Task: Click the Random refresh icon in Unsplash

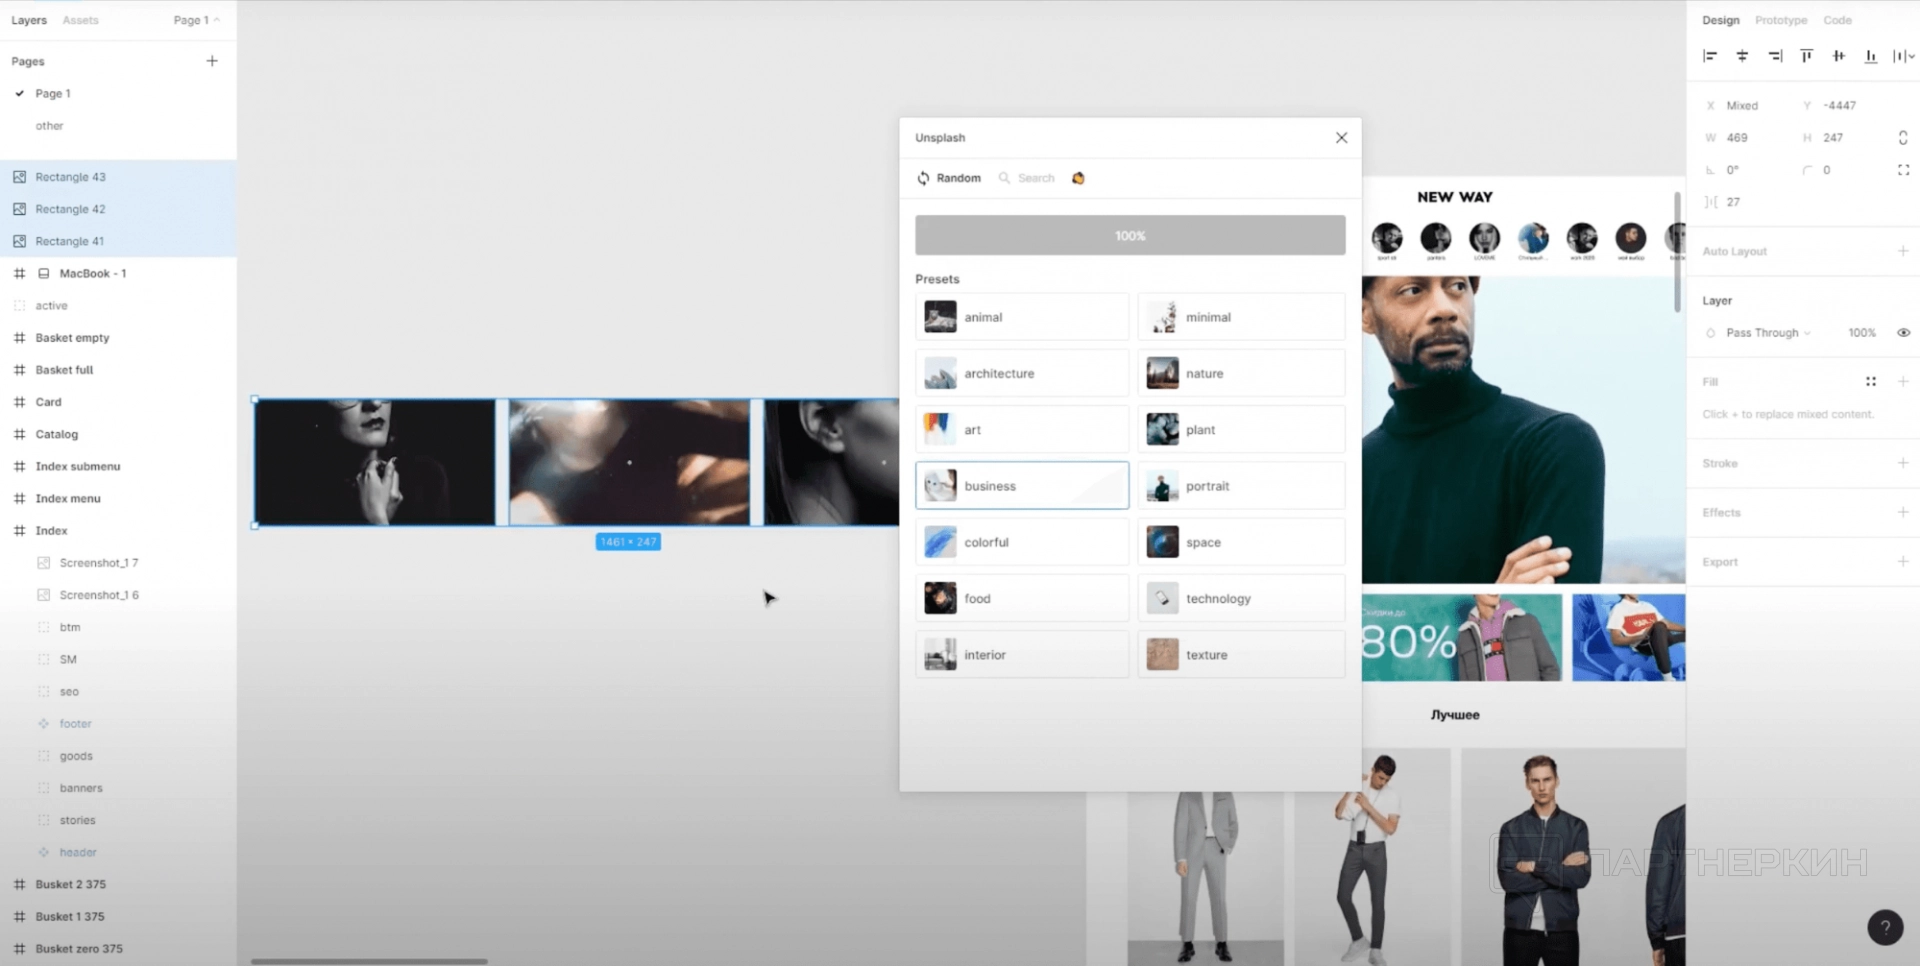Action: 923,178
